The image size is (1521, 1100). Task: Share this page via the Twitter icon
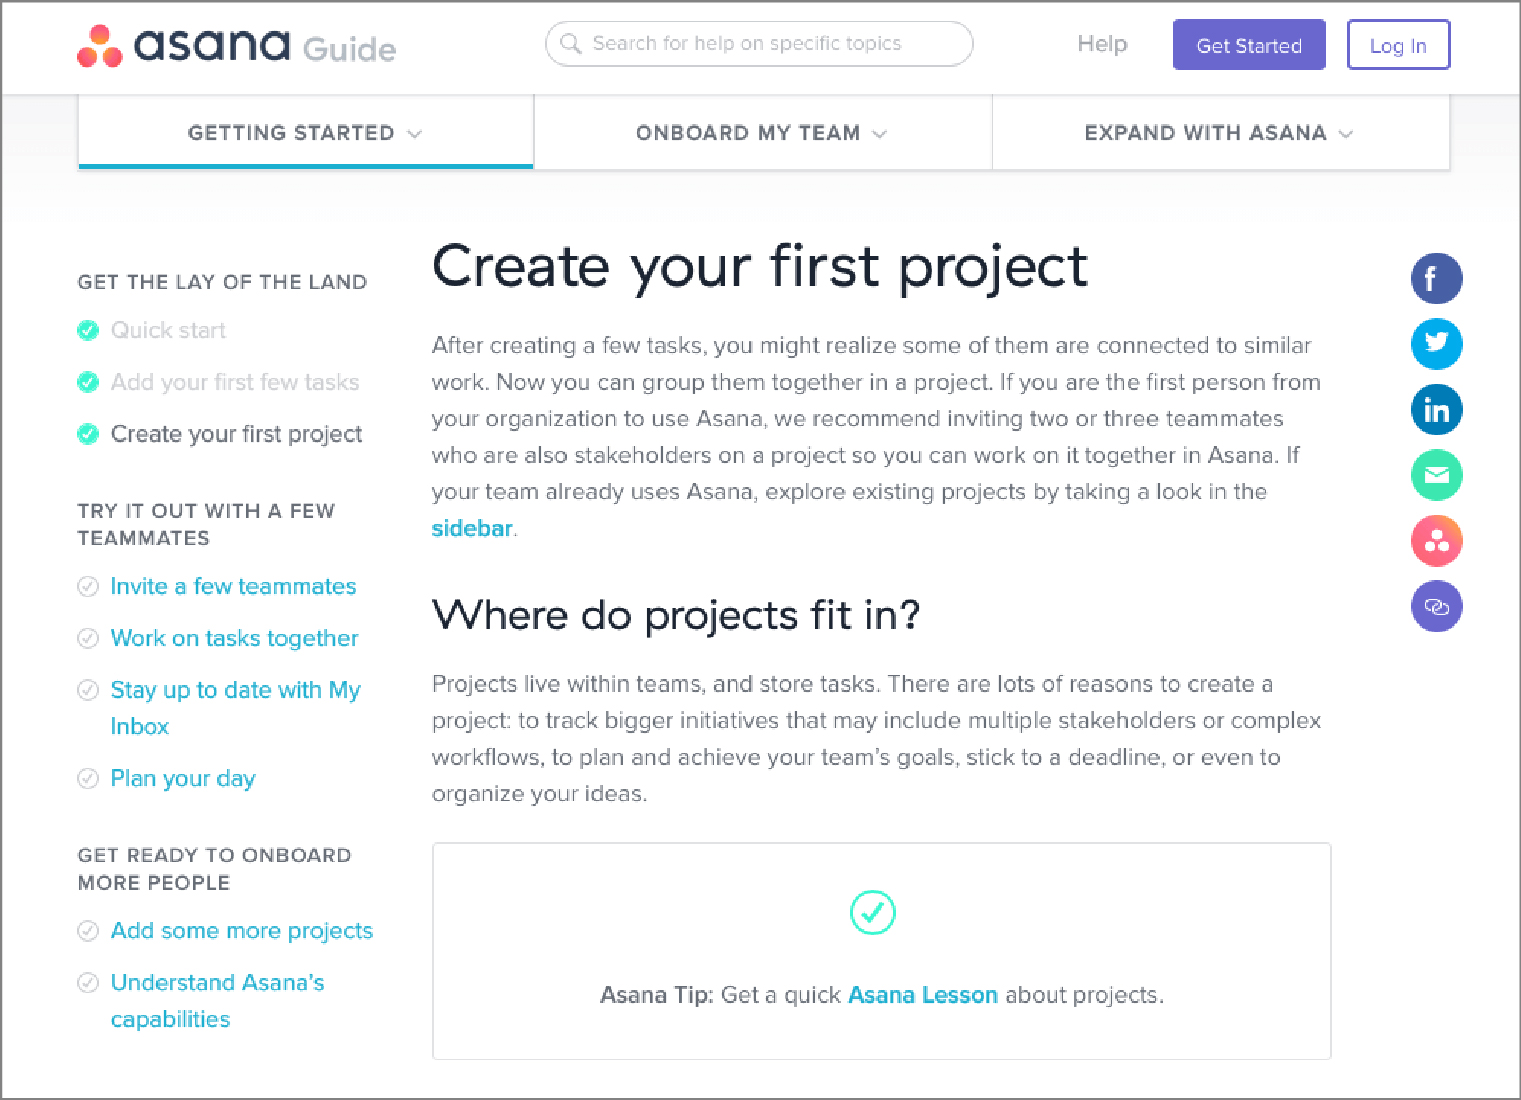coord(1436,344)
